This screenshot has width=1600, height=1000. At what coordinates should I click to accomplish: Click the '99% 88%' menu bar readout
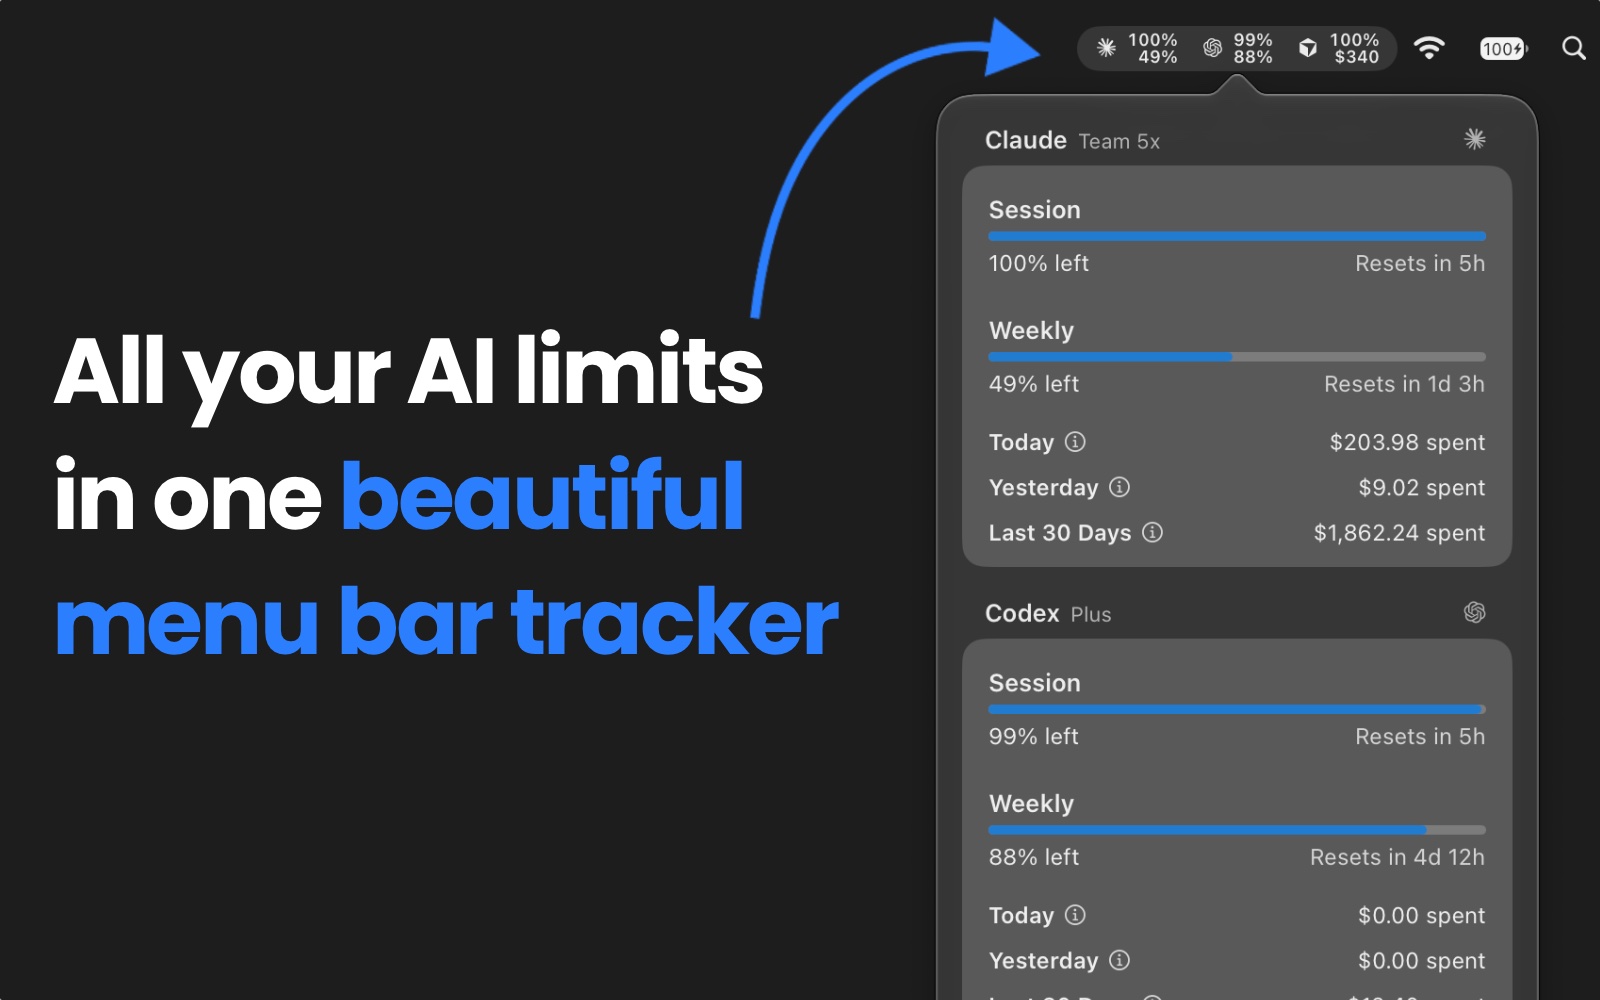[1253, 48]
